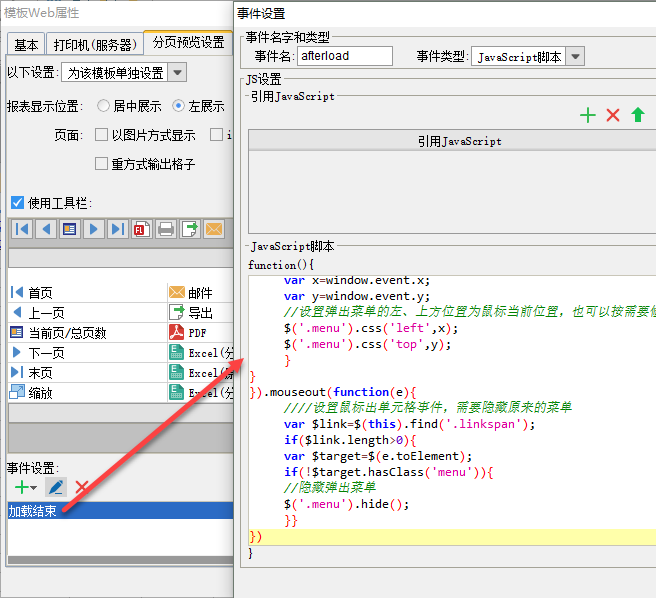Screen dimensions: 656x598
Task: Select 居中展示 radio button
Action: (103, 105)
